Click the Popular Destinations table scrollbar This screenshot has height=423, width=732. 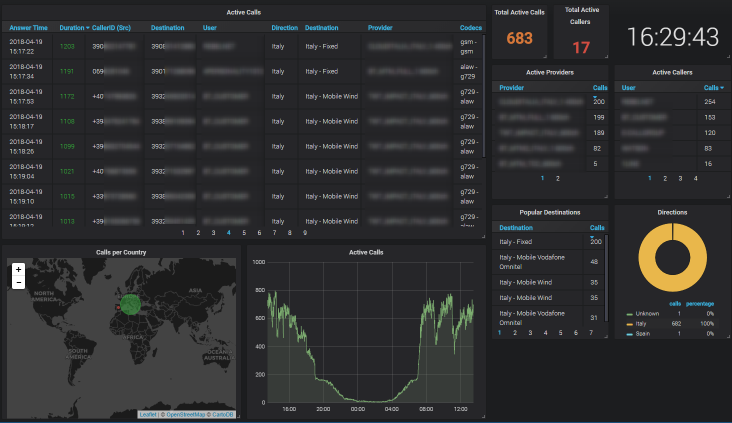(606, 278)
